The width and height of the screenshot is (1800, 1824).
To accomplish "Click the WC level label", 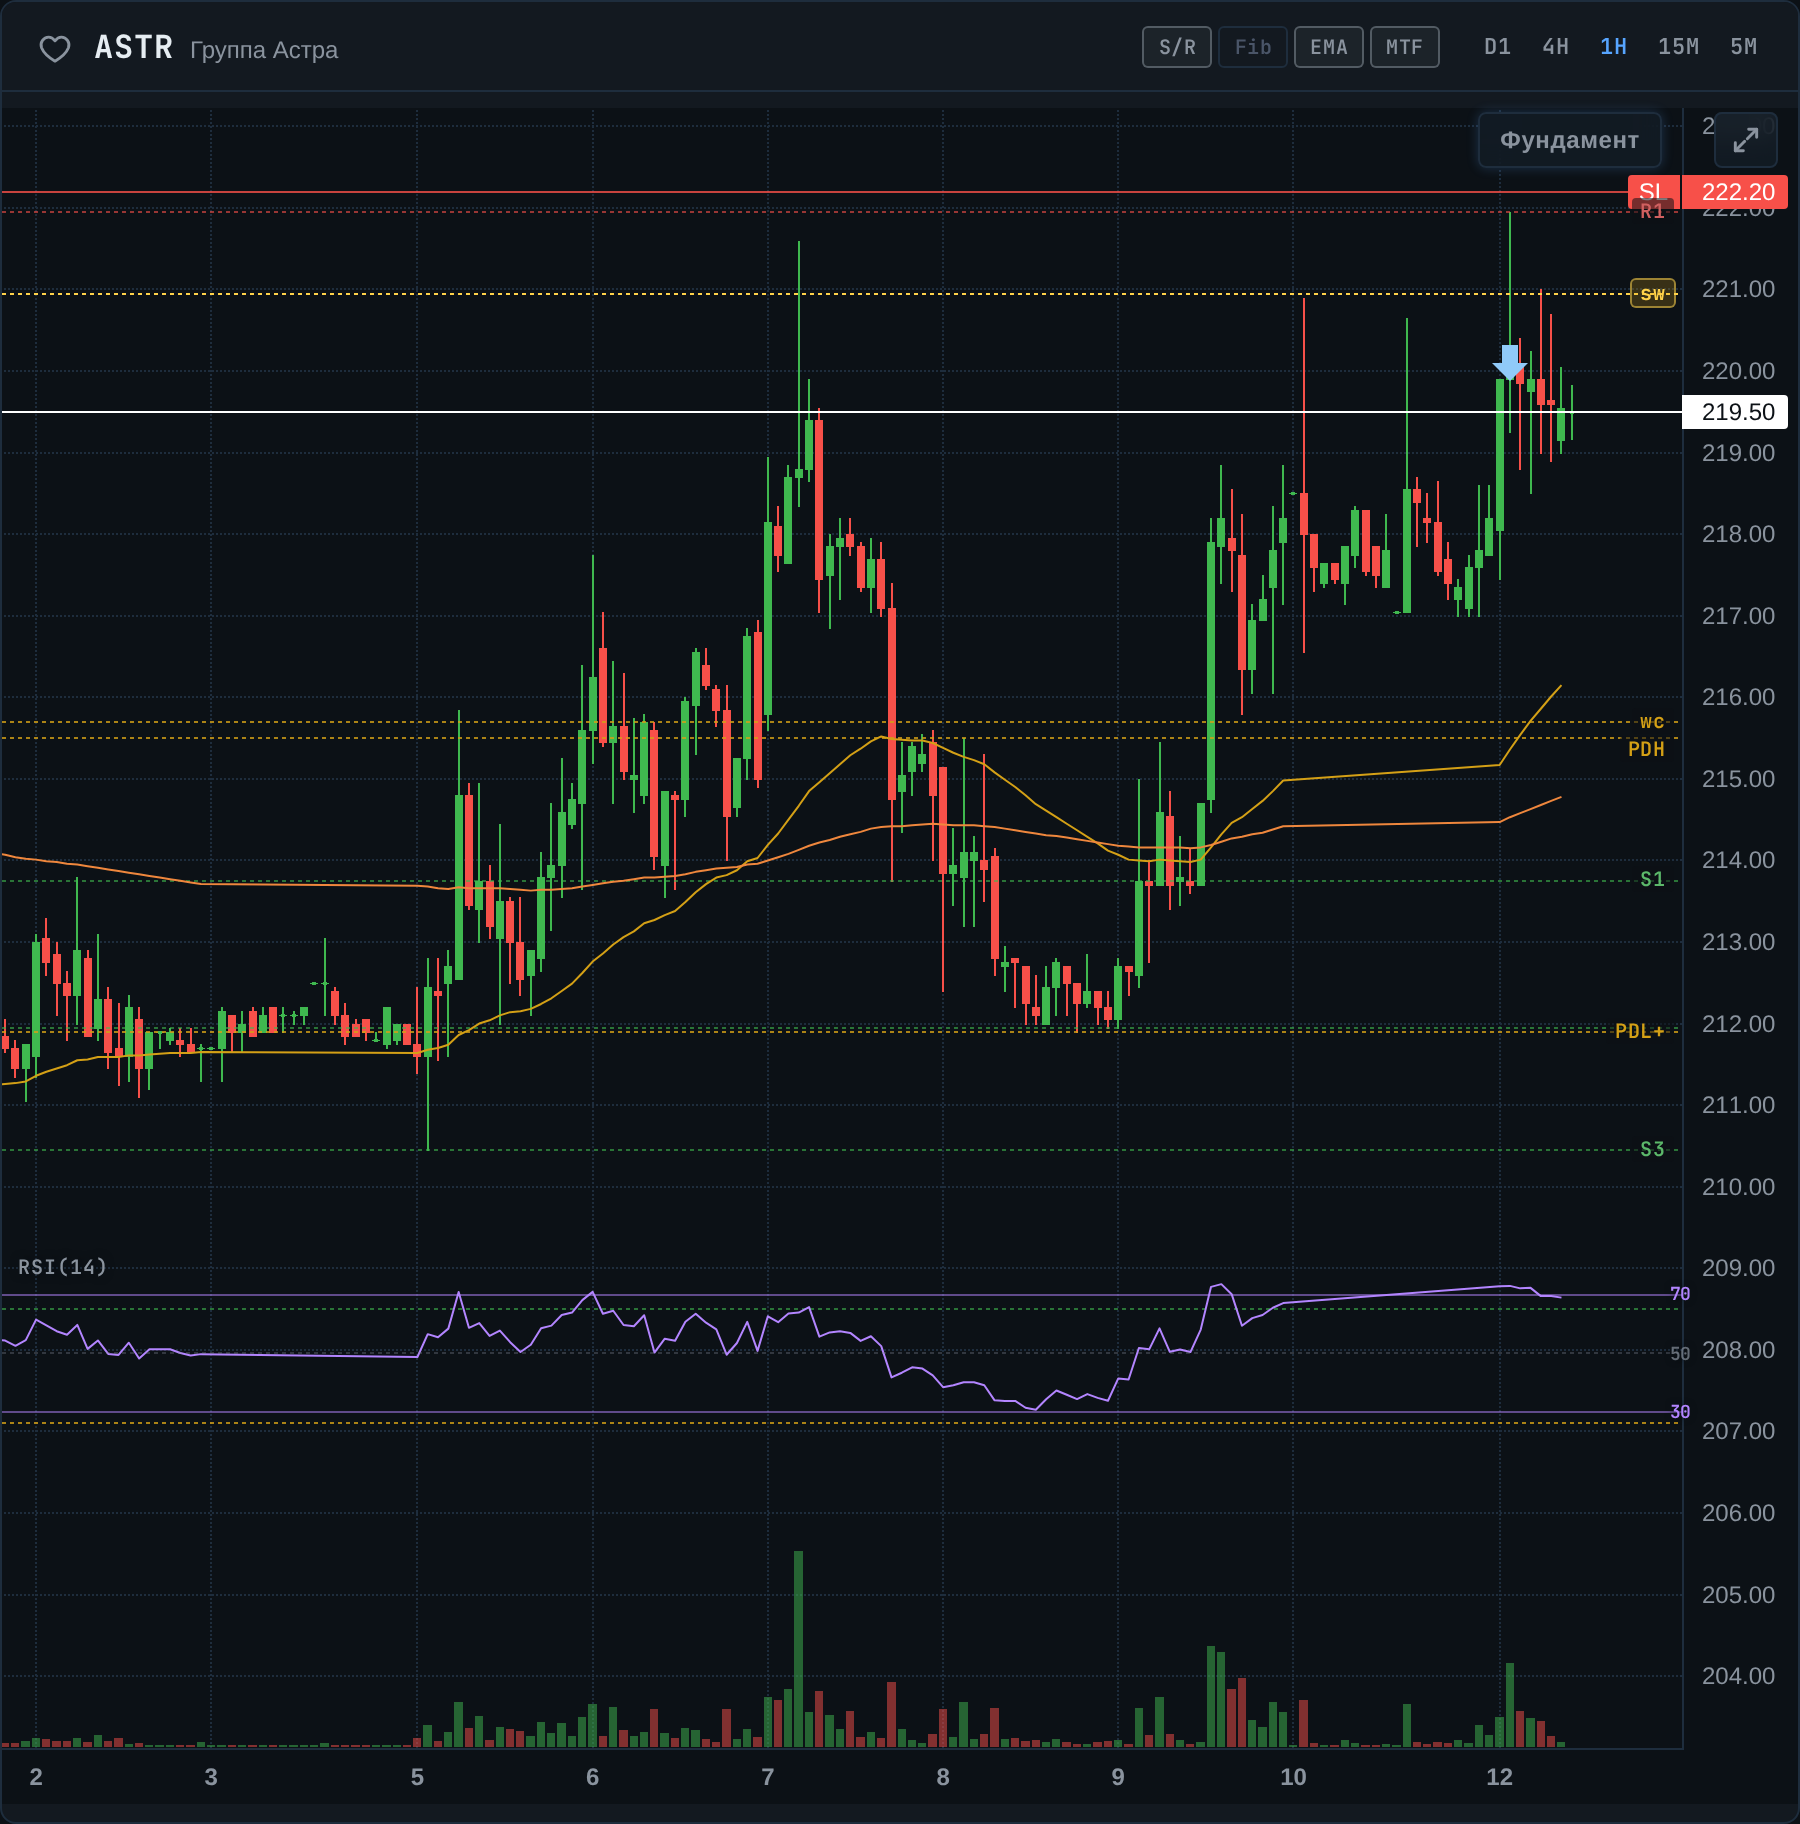I will coord(1652,722).
